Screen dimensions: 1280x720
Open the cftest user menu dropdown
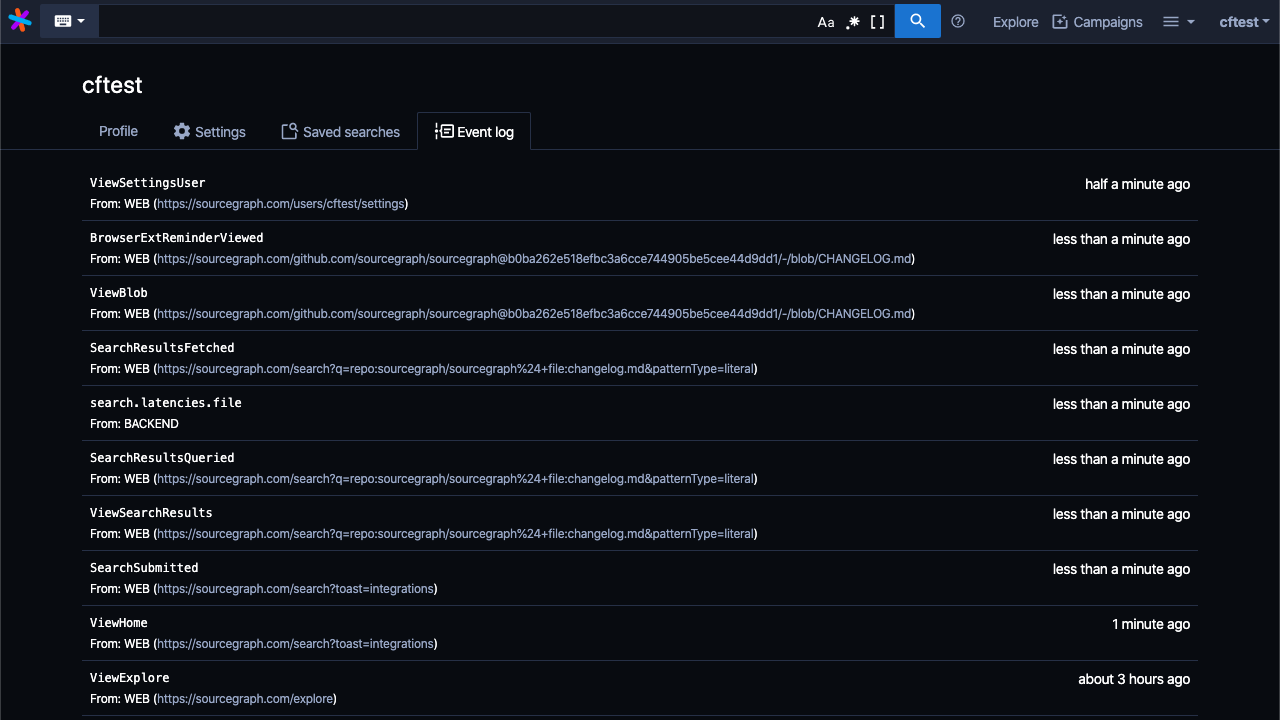[1244, 22]
